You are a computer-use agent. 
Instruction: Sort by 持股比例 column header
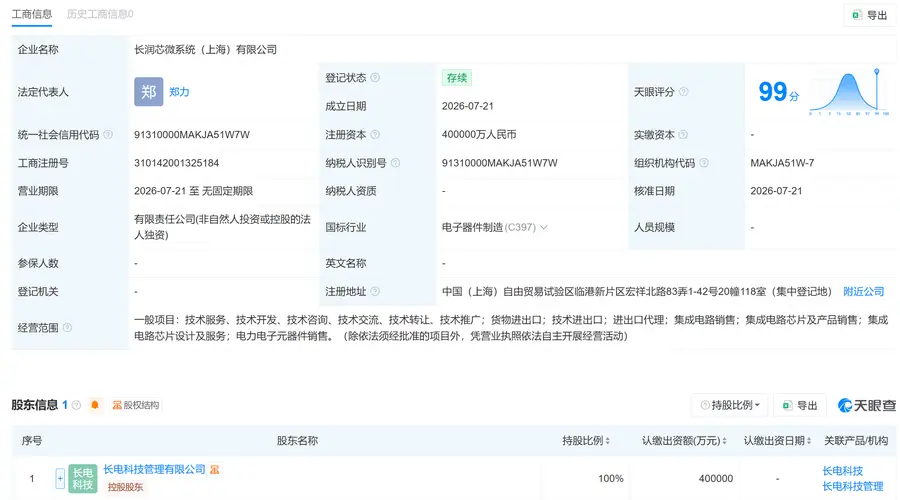[585, 441]
